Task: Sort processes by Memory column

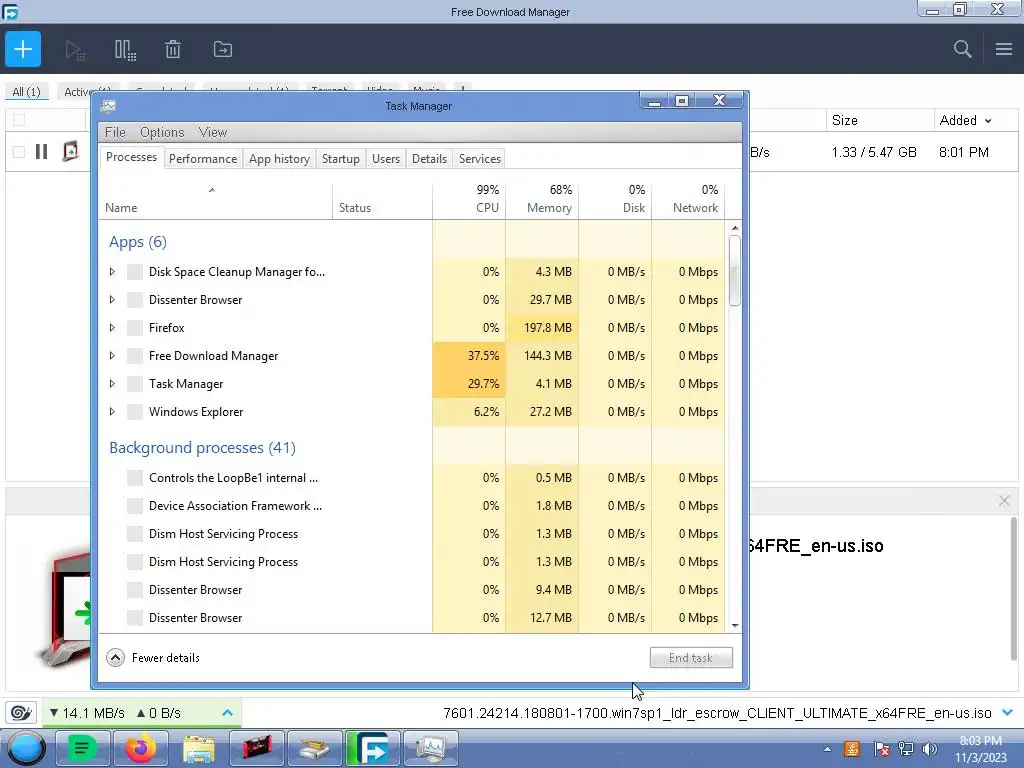Action: tap(542, 199)
